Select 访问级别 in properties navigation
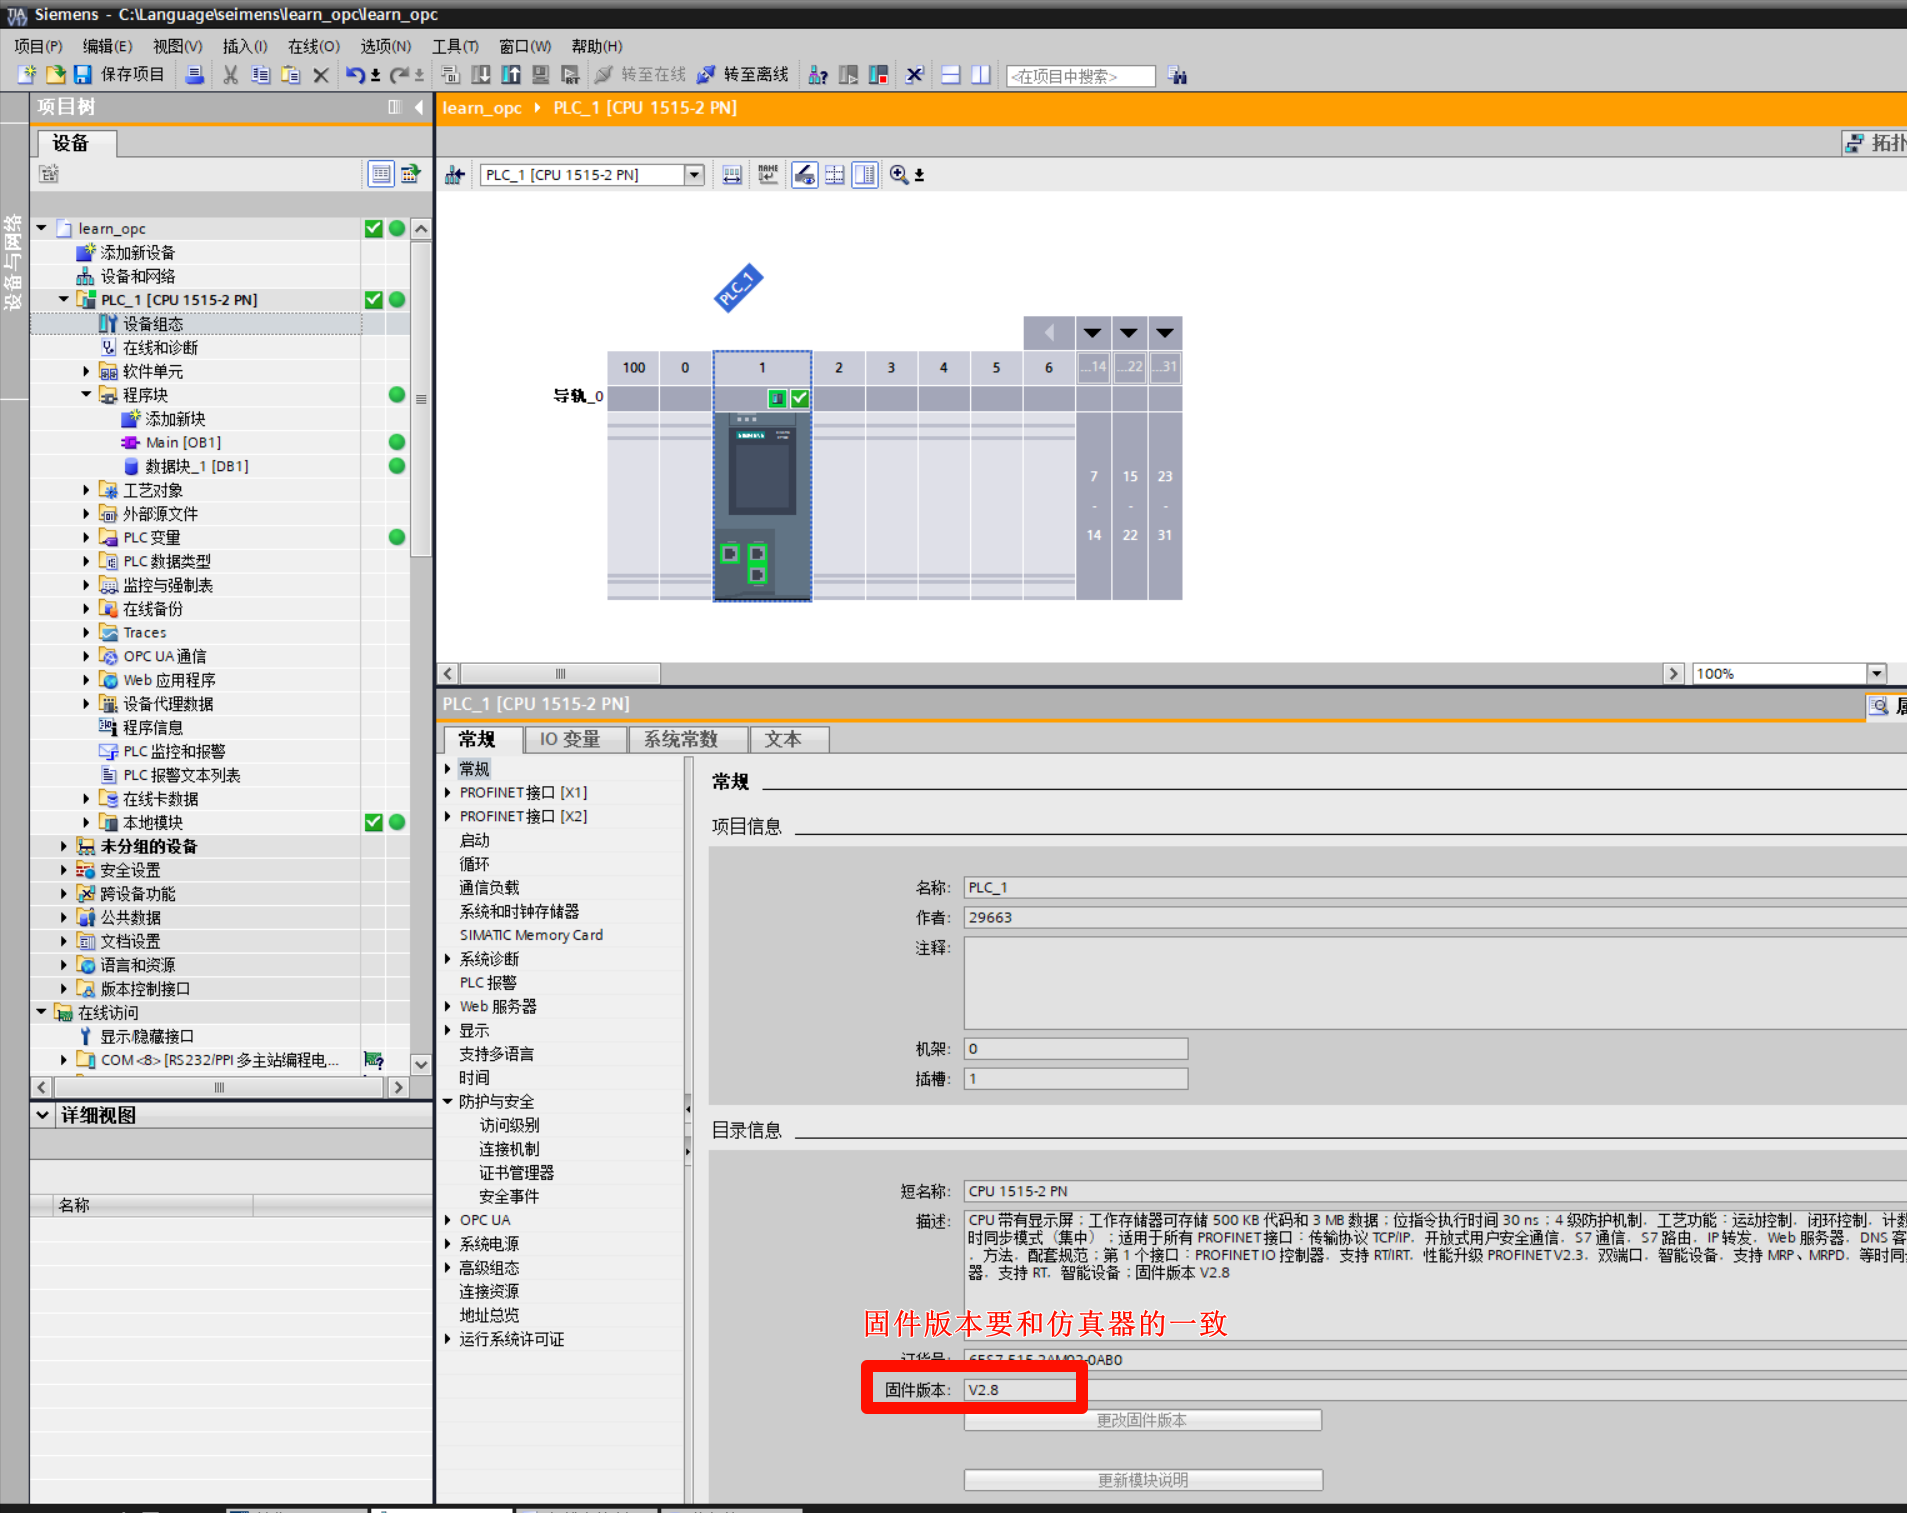 (x=509, y=1125)
